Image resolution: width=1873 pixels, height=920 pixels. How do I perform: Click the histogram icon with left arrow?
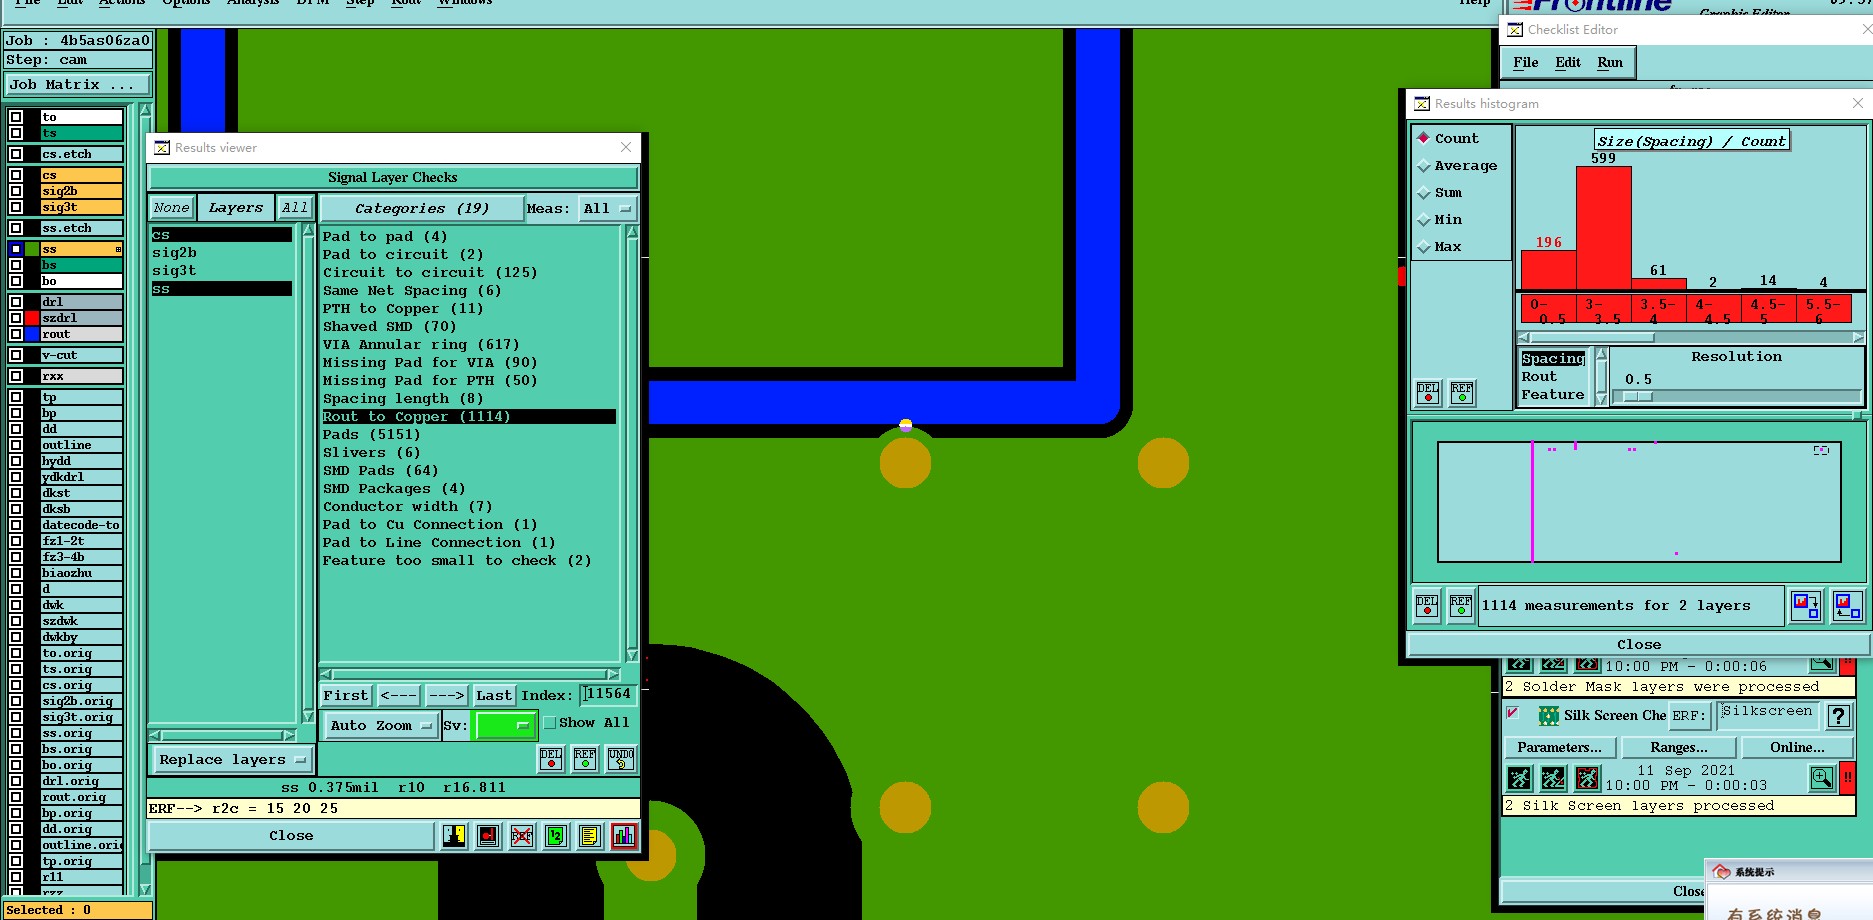point(1848,606)
